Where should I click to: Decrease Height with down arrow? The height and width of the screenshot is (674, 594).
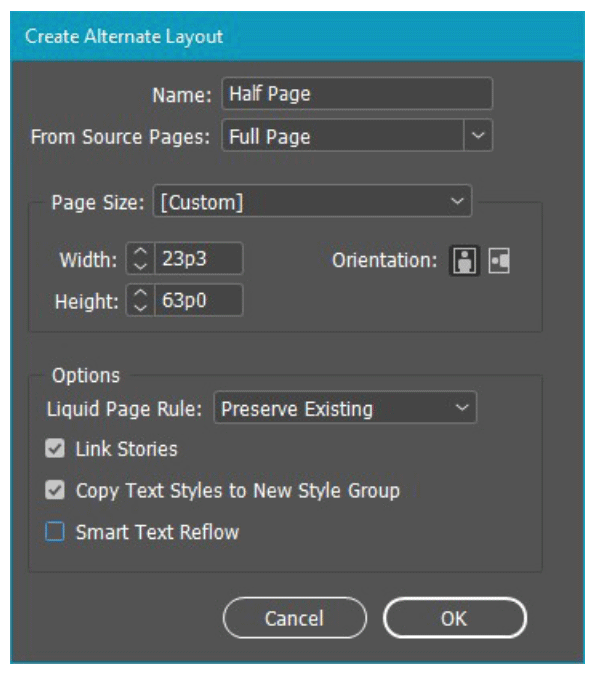[x=140, y=307]
